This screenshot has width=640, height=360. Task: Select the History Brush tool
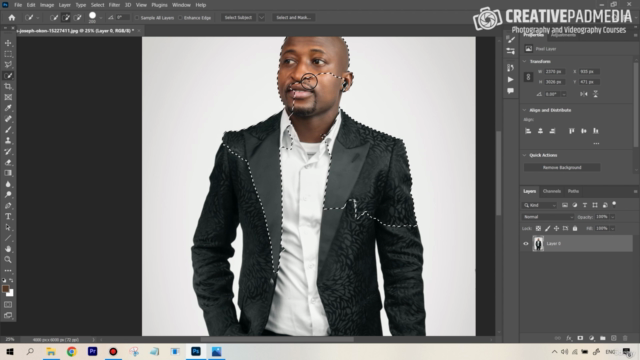tap(8, 151)
